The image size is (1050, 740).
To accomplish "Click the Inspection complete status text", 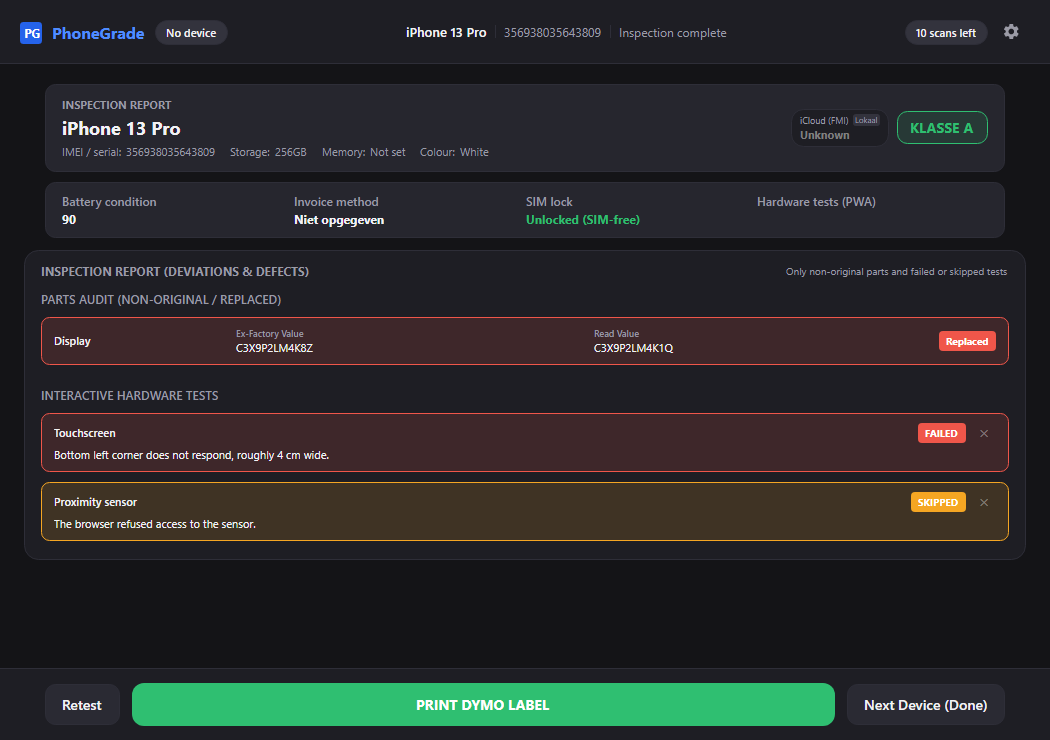I will click(x=672, y=33).
